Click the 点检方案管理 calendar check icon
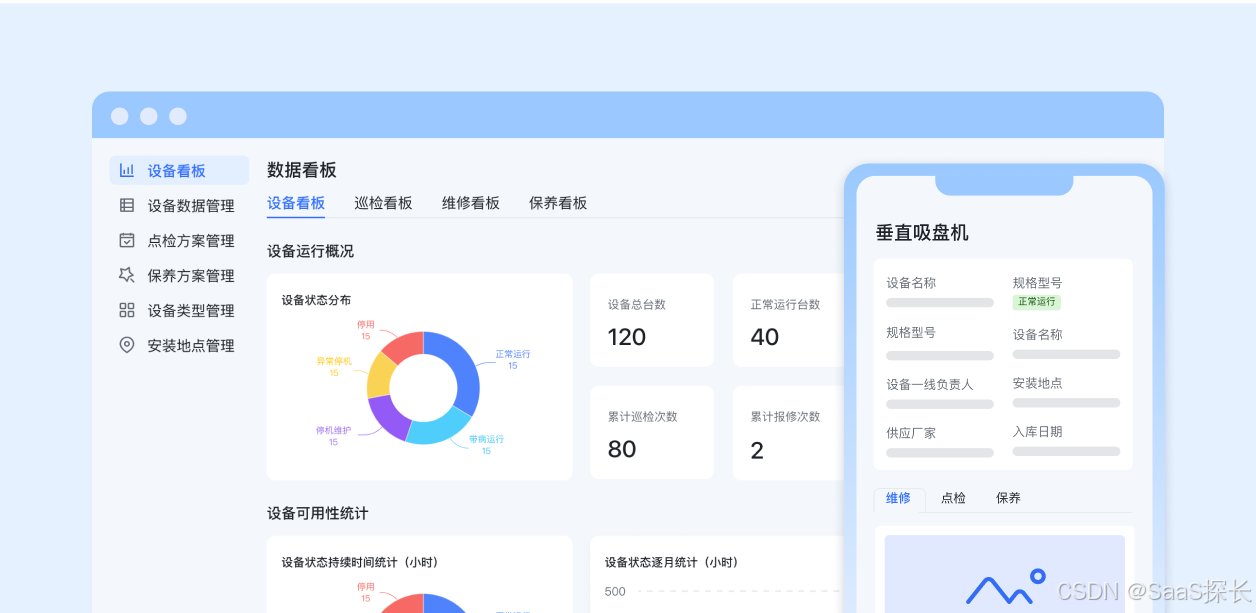 (127, 240)
